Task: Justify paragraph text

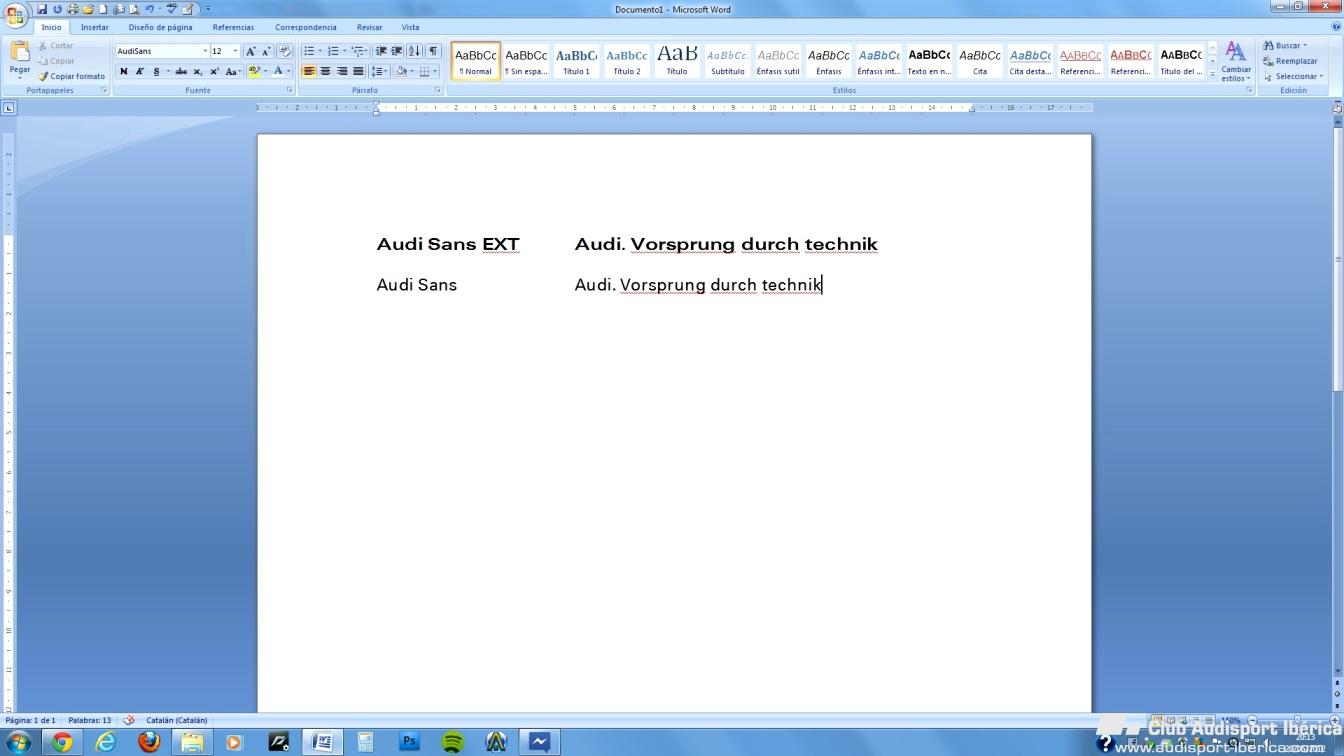Action: [x=358, y=71]
